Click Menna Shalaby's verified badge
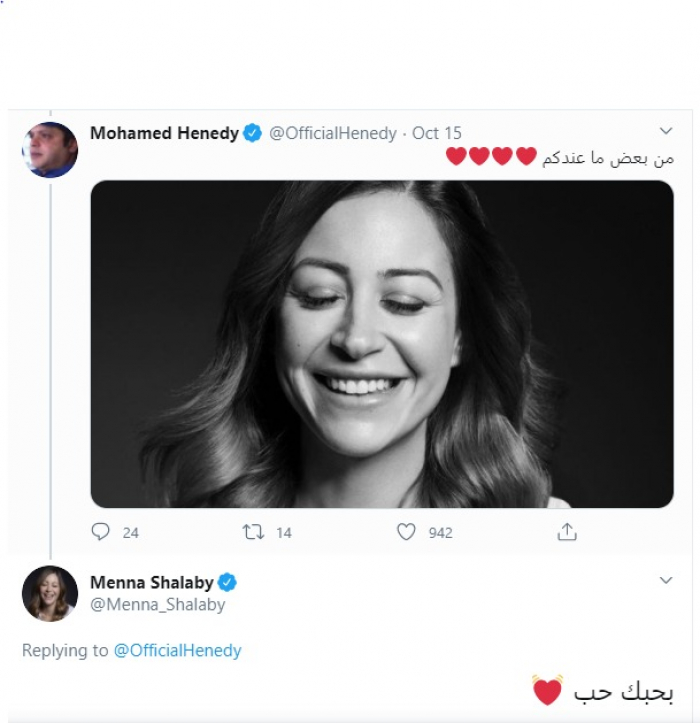Screen dimensions: 700x723 point(228,583)
